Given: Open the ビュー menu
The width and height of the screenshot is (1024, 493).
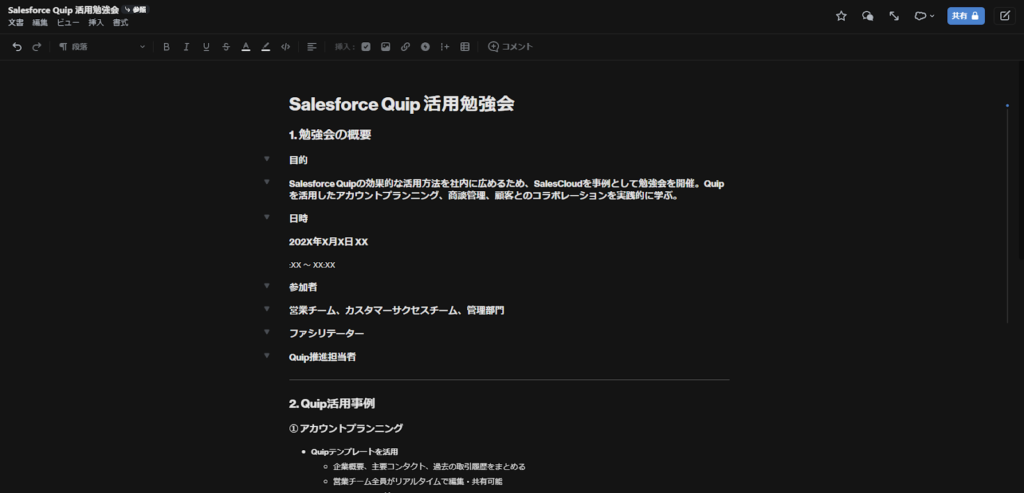Looking at the screenshot, I should click(x=68, y=23).
